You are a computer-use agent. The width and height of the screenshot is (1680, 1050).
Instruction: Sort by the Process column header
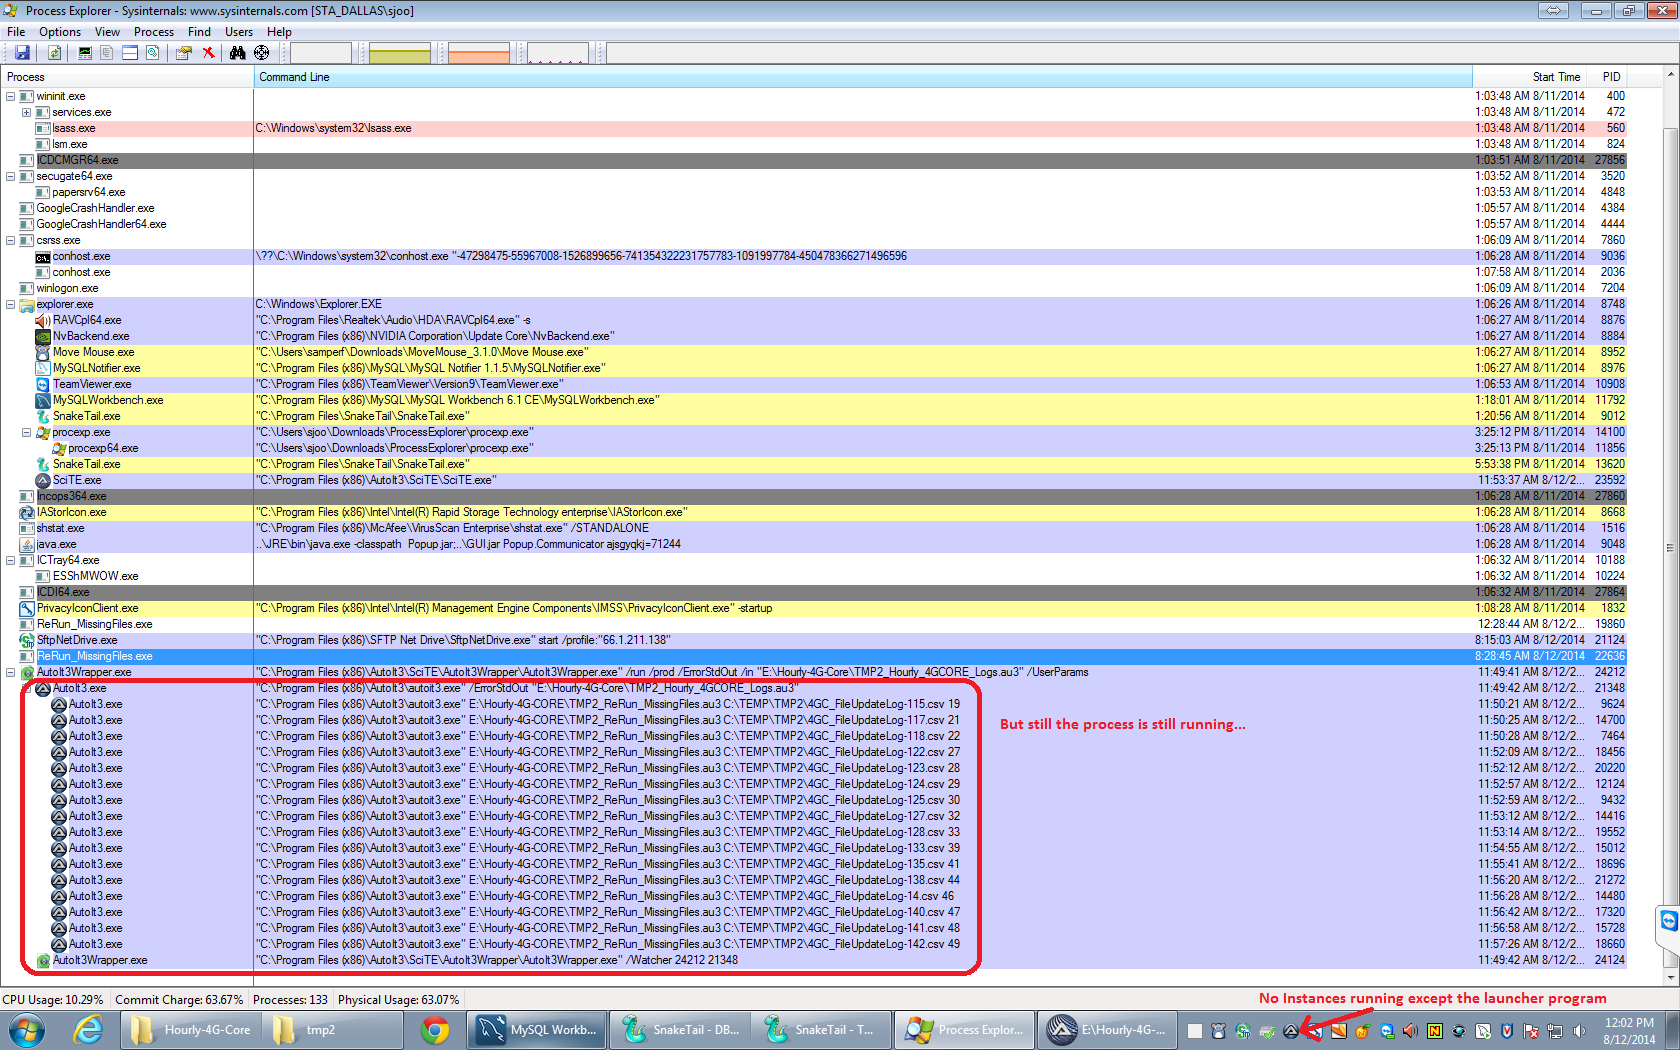[x=127, y=77]
